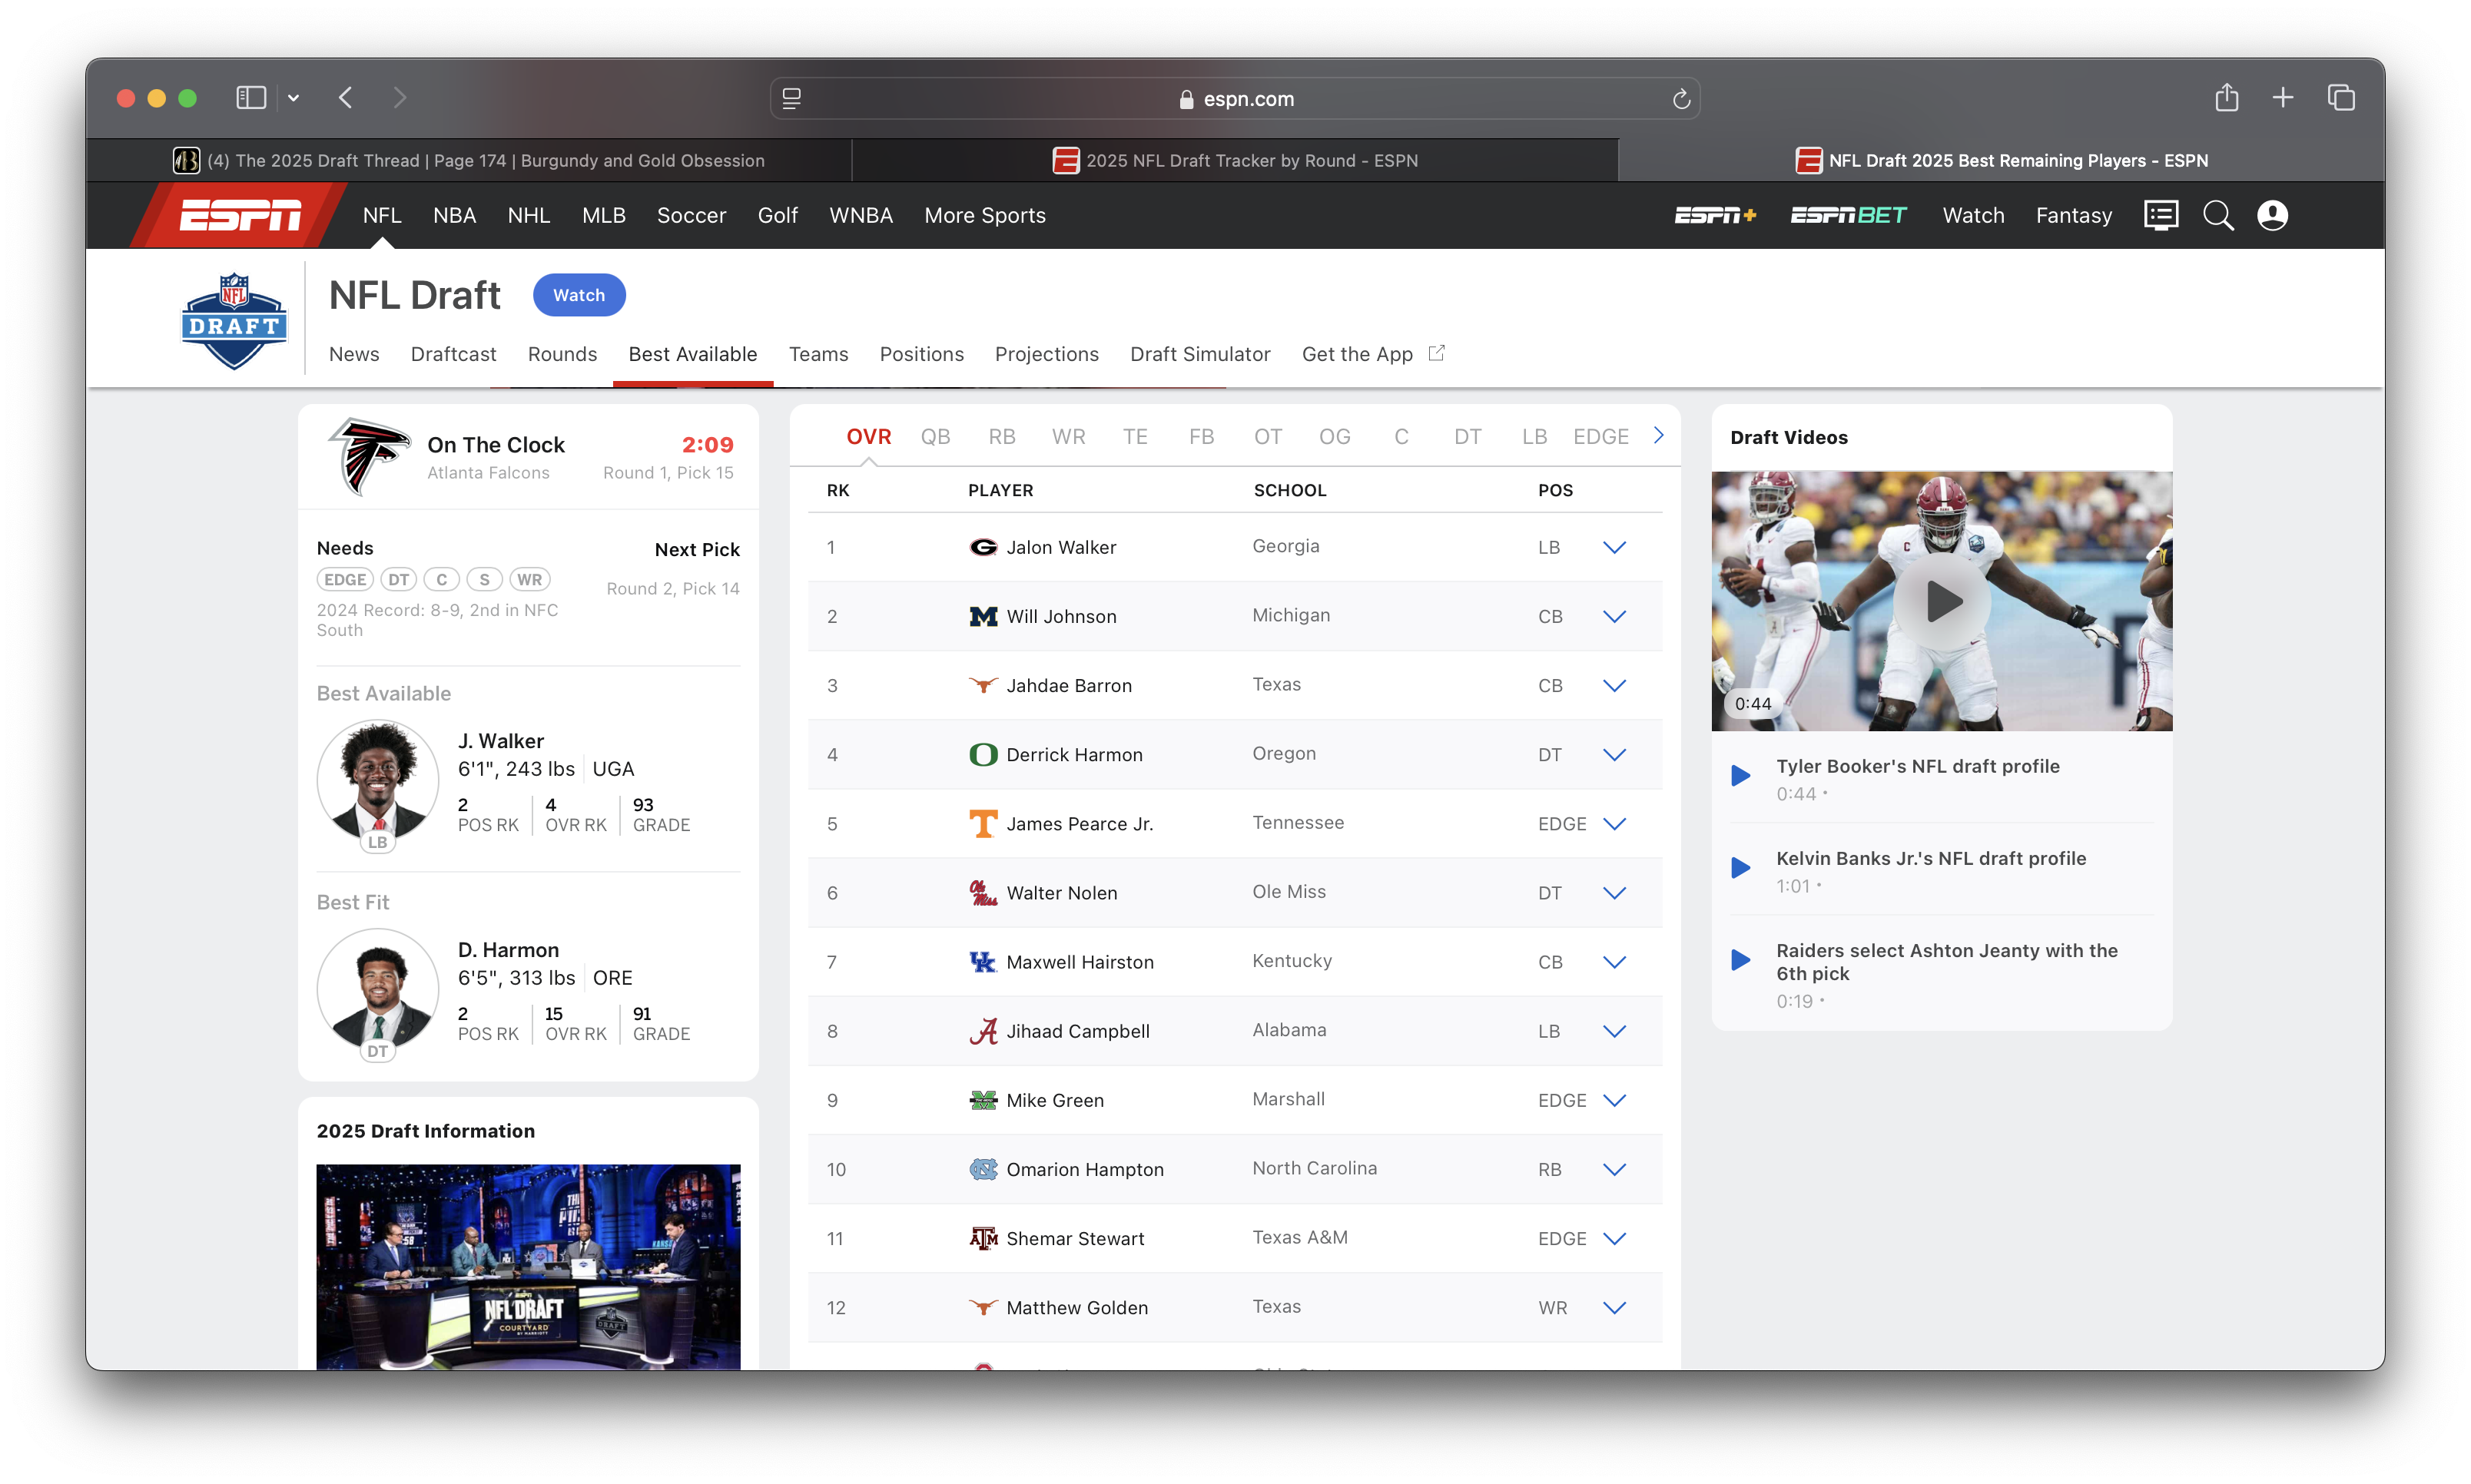
Task: Play the Raiders select Ashton Jeanty video
Action: (x=1740, y=960)
